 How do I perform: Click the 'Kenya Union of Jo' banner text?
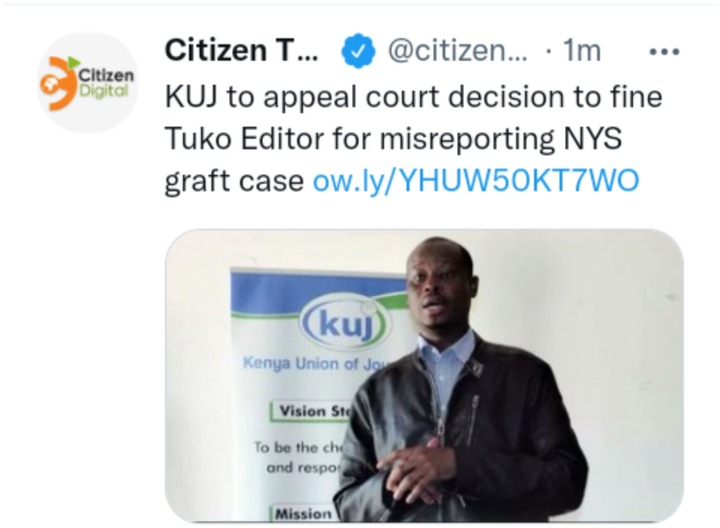[317, 363]
